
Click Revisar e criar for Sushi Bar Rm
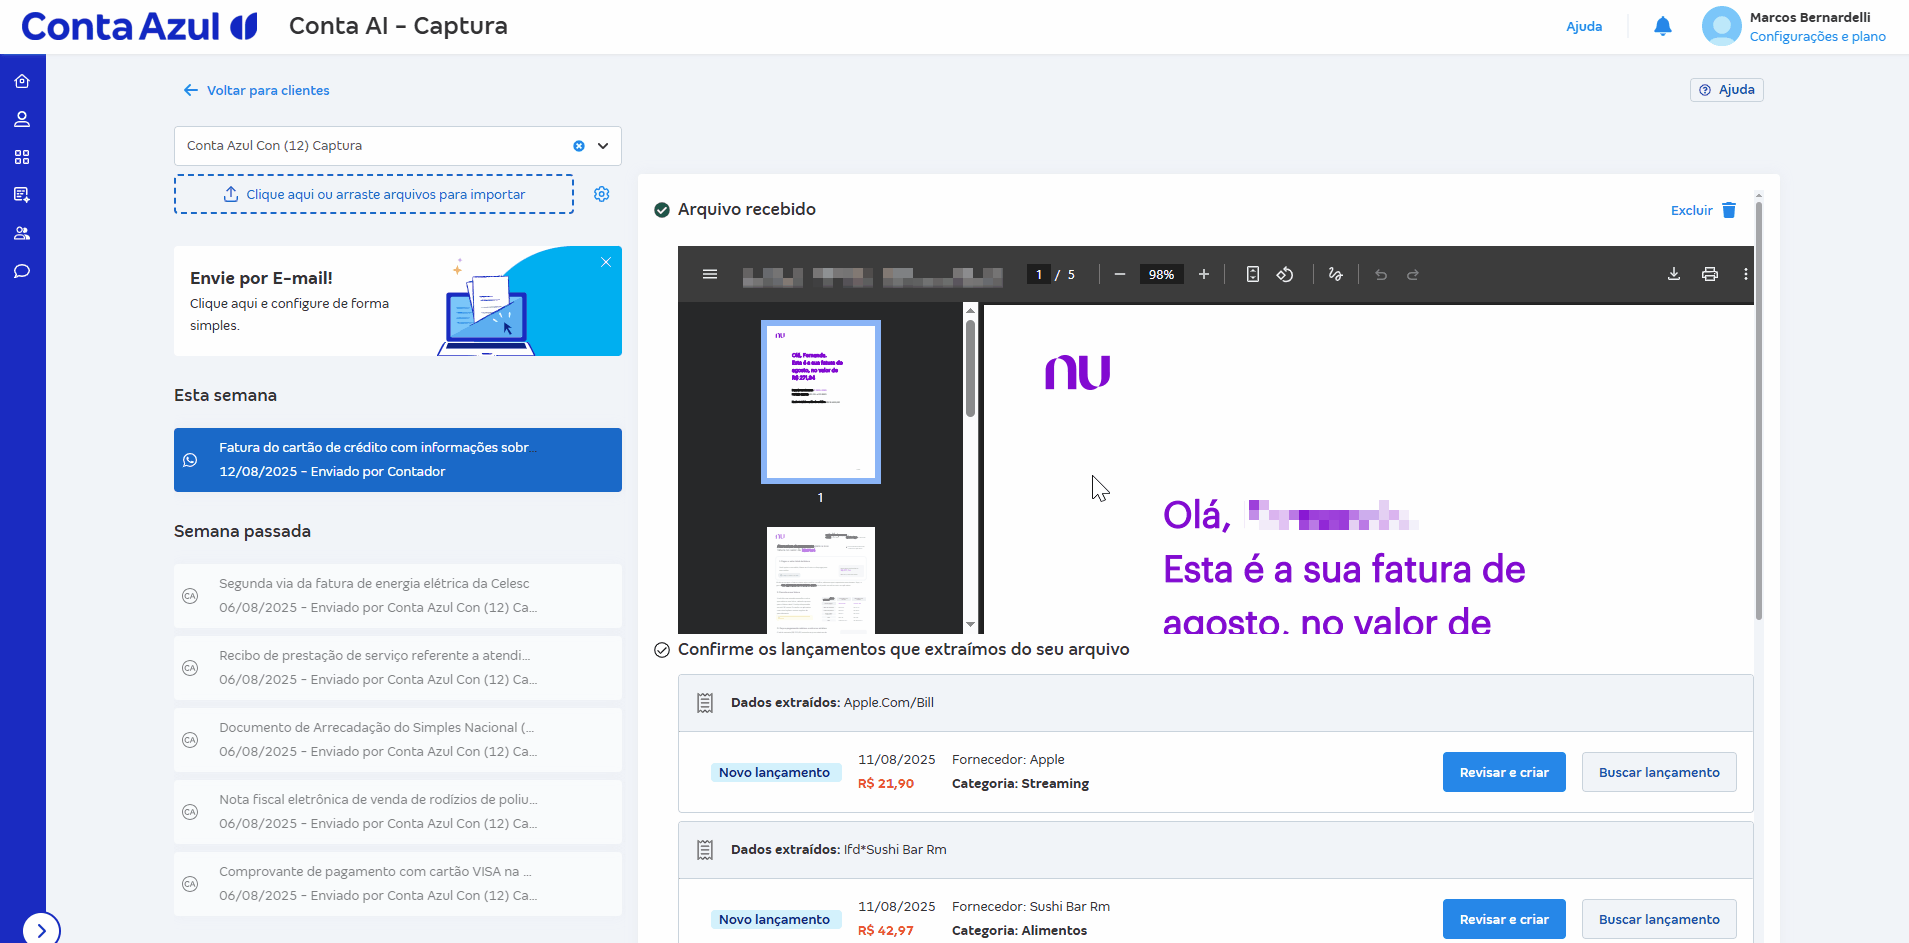click(x=1504, y=919)
